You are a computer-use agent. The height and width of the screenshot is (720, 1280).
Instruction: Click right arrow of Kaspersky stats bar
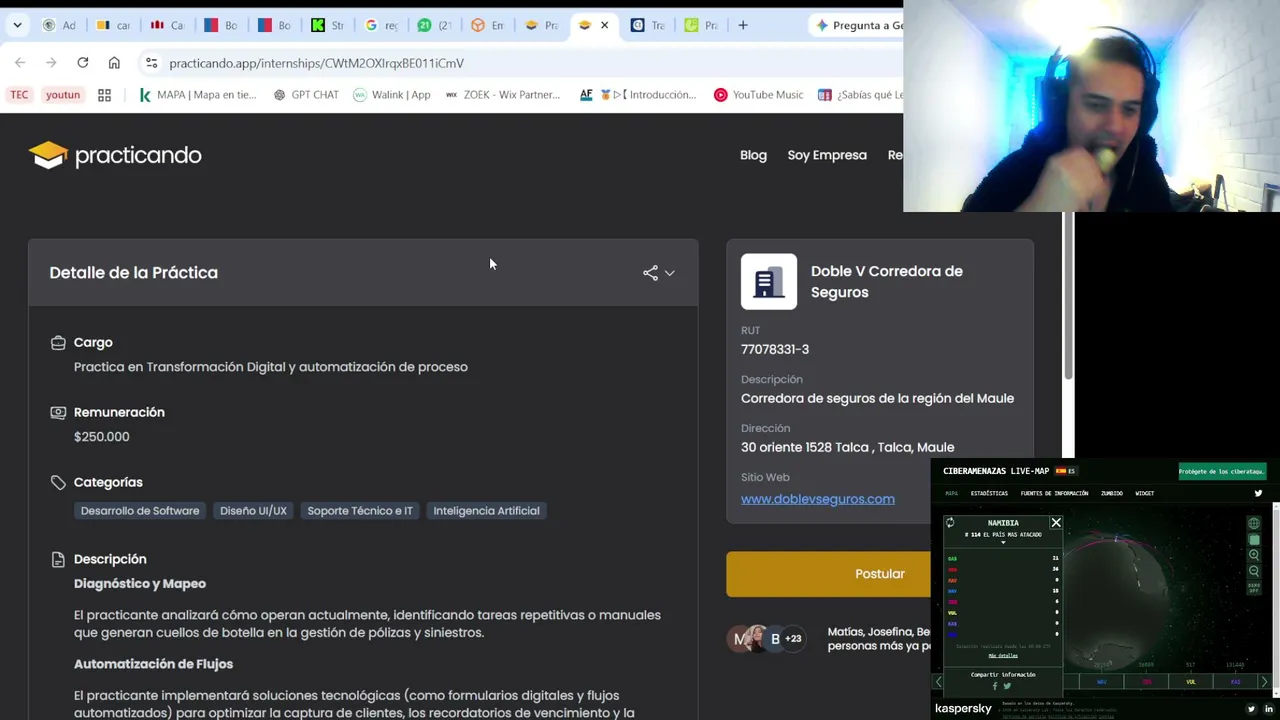point(1264,682)
